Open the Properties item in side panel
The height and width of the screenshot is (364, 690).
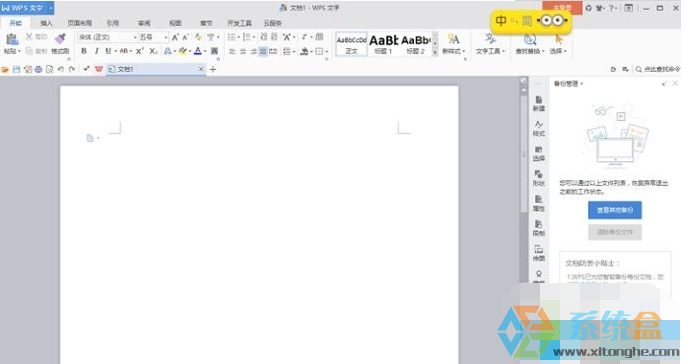539,203
